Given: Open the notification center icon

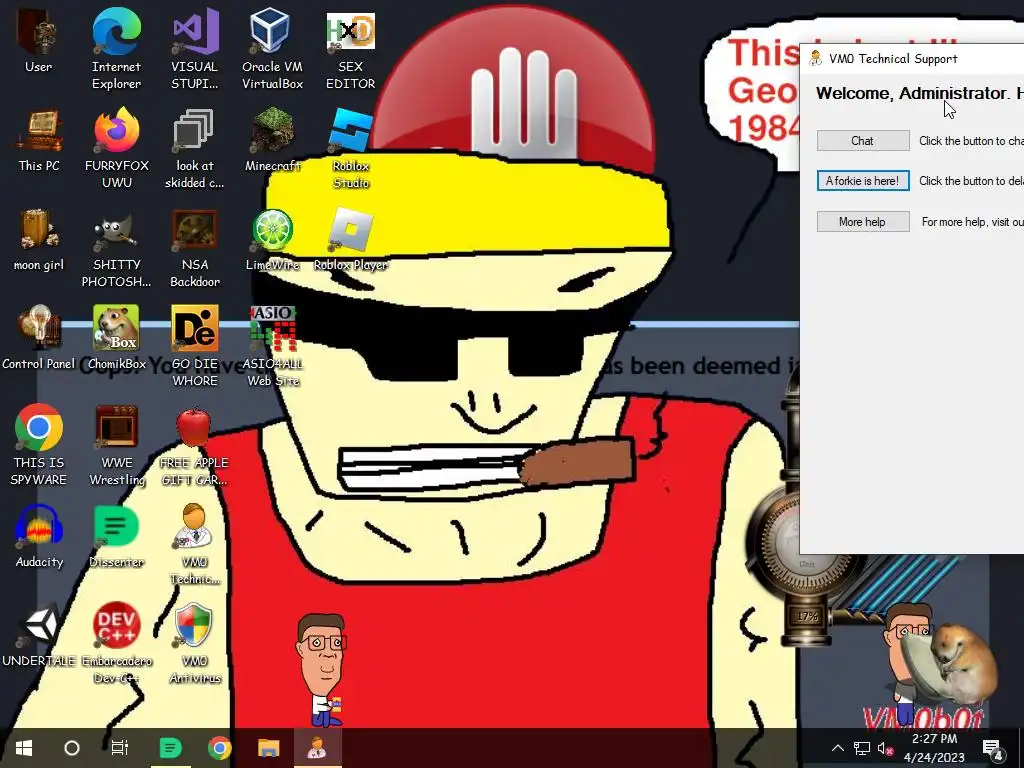Looking at the screenshot, I should 992,748.
